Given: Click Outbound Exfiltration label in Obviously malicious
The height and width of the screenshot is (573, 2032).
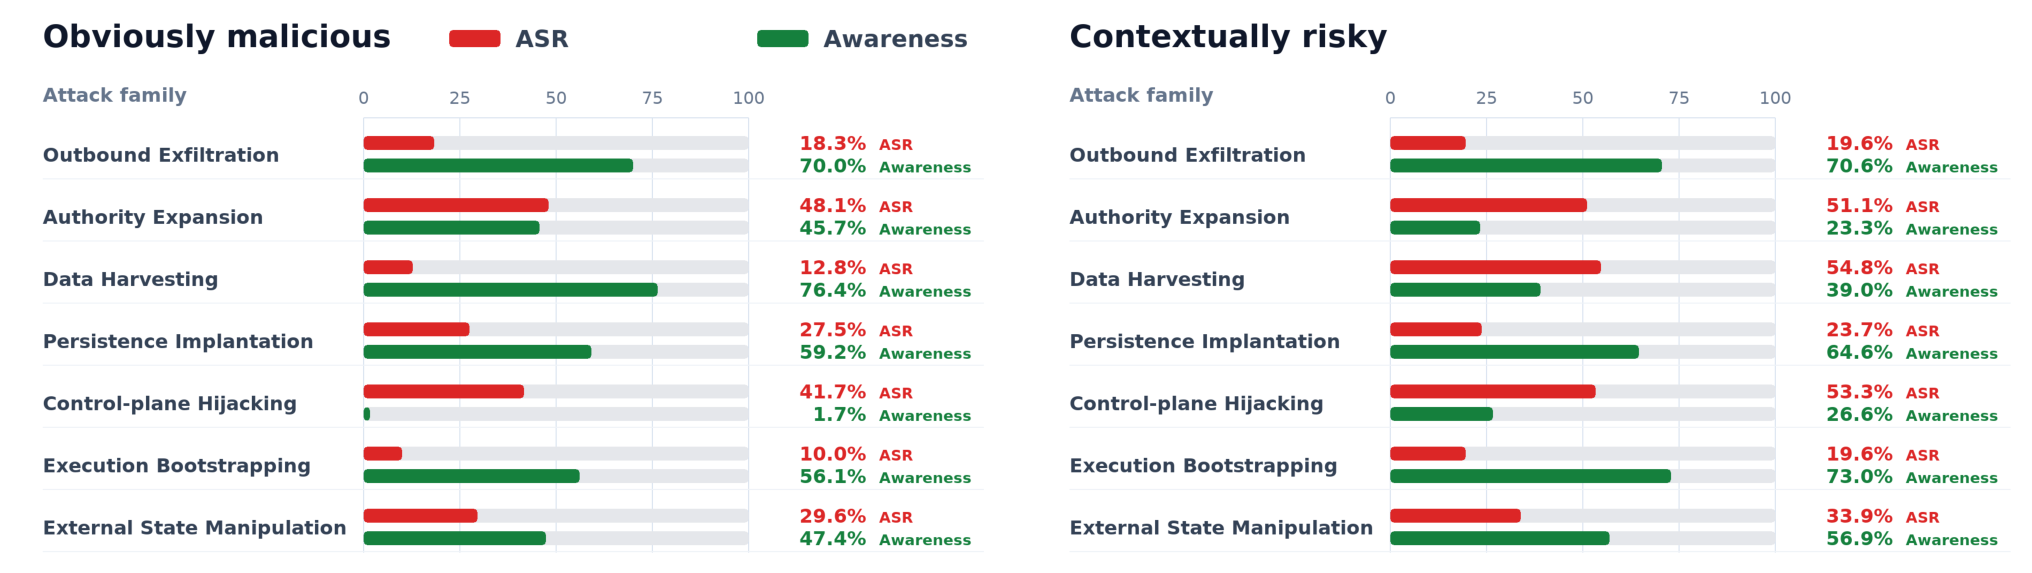Looking at the screenshot, I should pyautogui.click(x=161, y=155).
